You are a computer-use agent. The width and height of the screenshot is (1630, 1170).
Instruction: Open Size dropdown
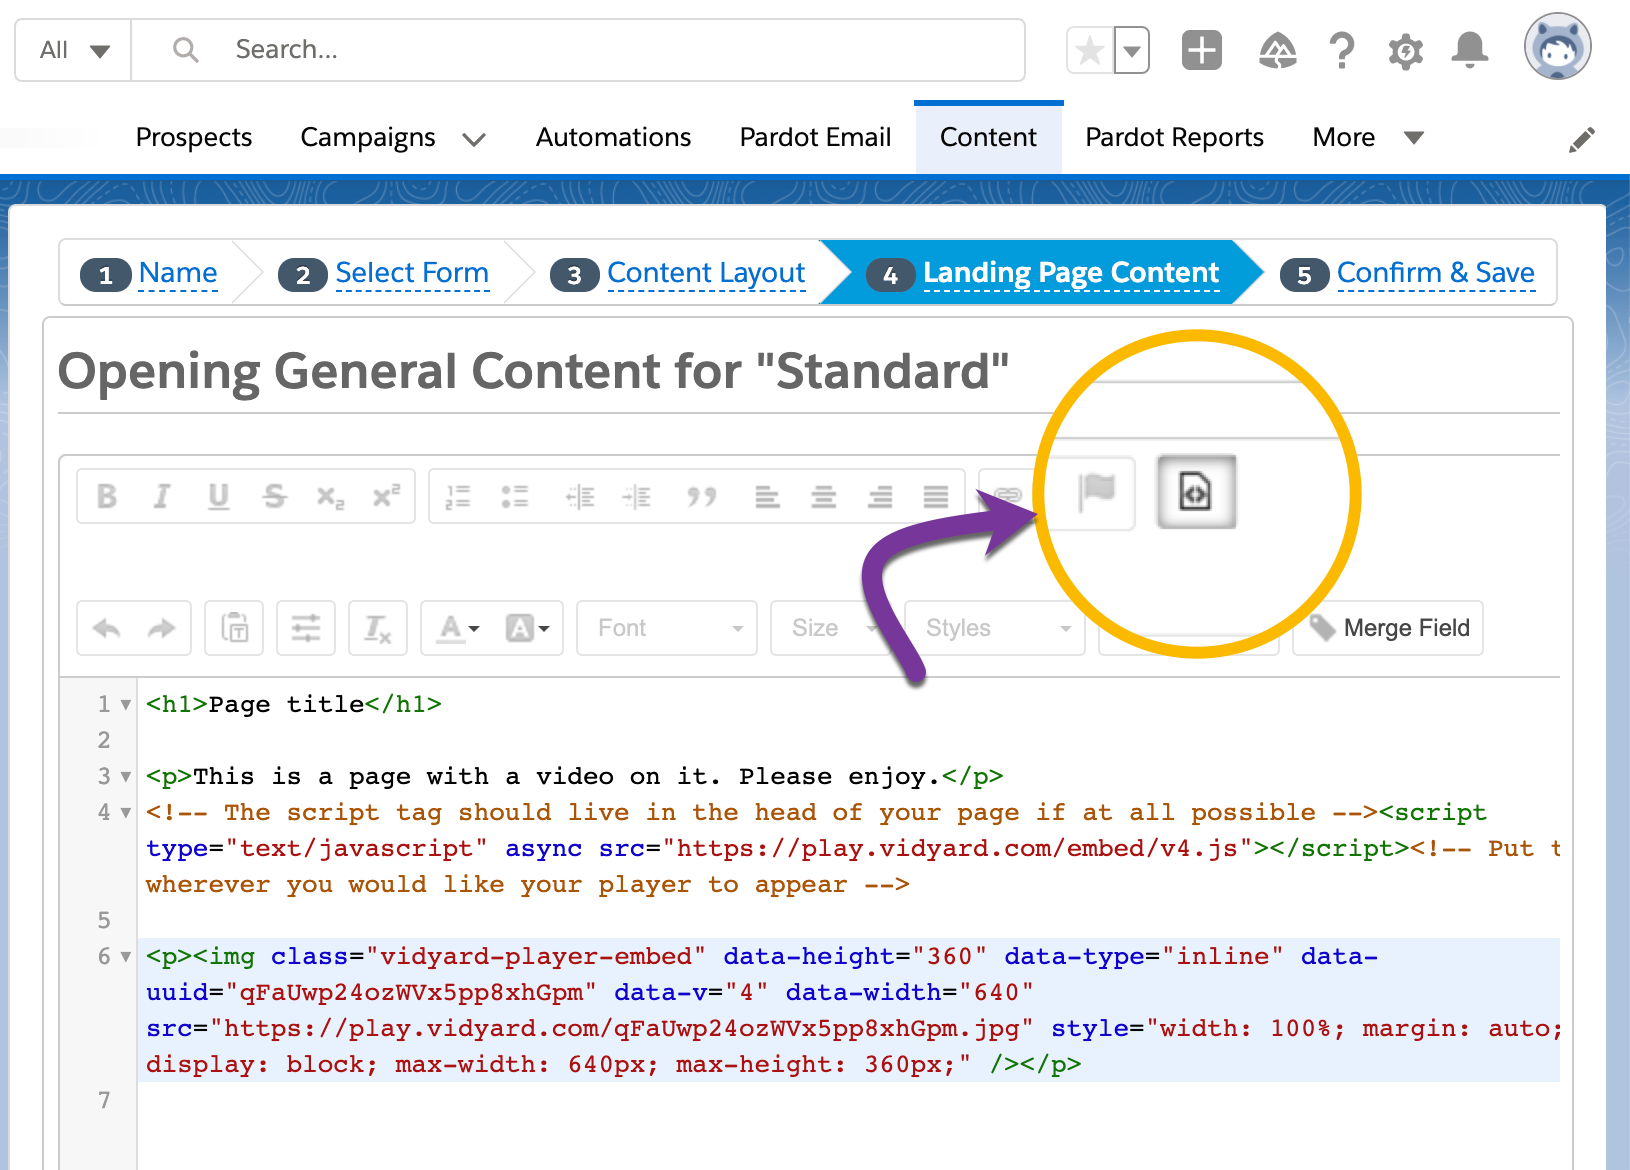tap(830, 628)
